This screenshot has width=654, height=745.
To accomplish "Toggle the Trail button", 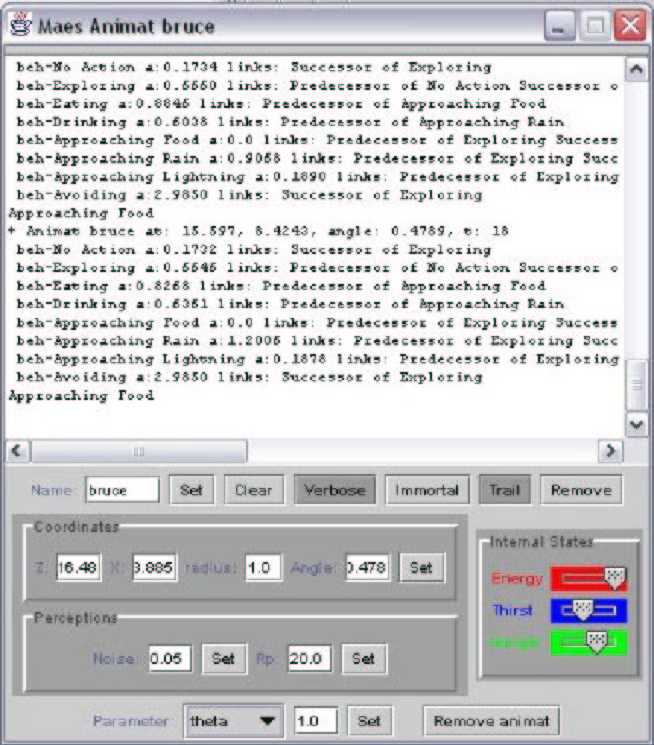I will (504, 490).
